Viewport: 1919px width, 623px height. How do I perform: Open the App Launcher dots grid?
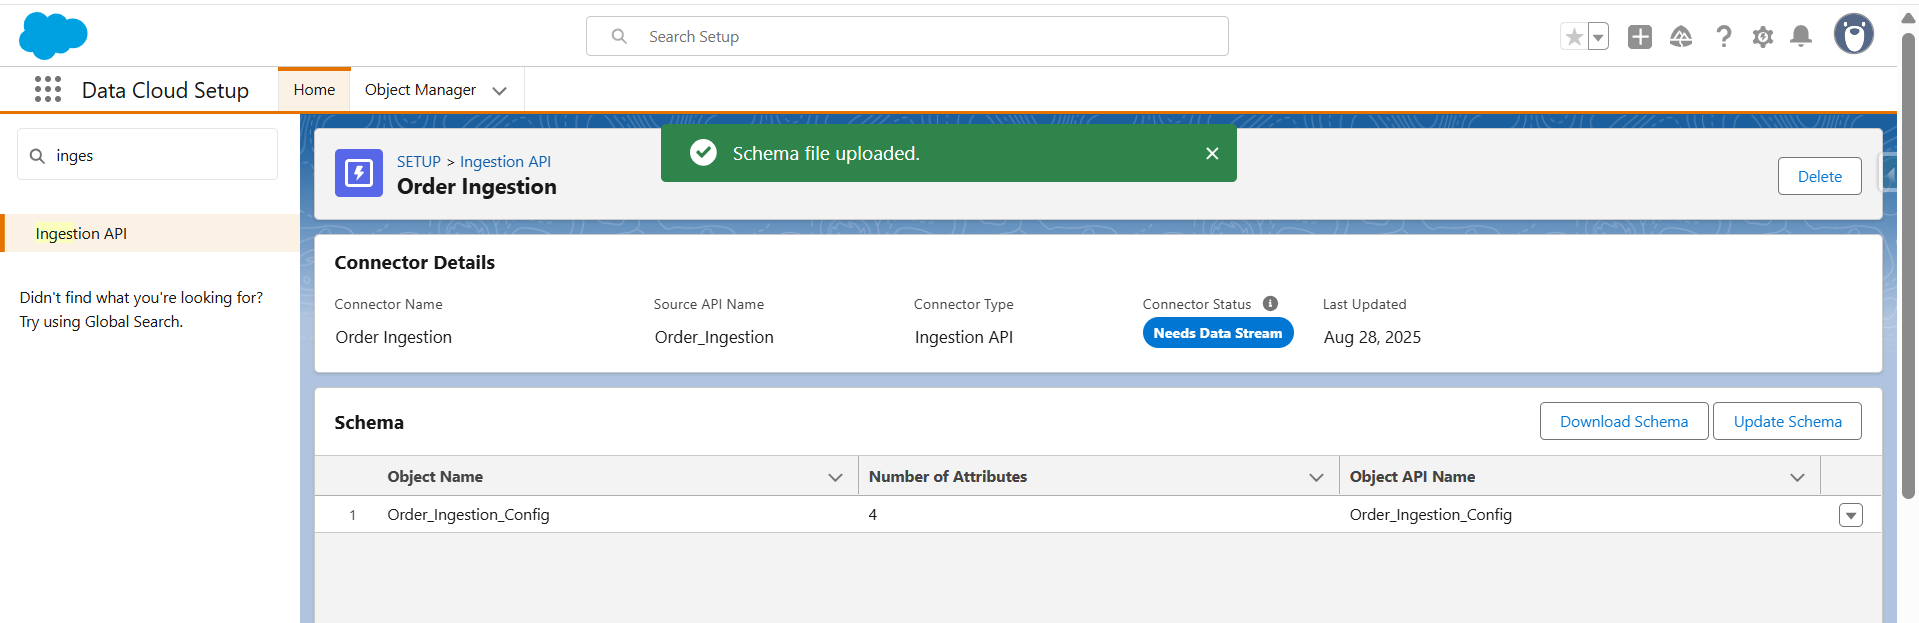click(x=47, y=89)
